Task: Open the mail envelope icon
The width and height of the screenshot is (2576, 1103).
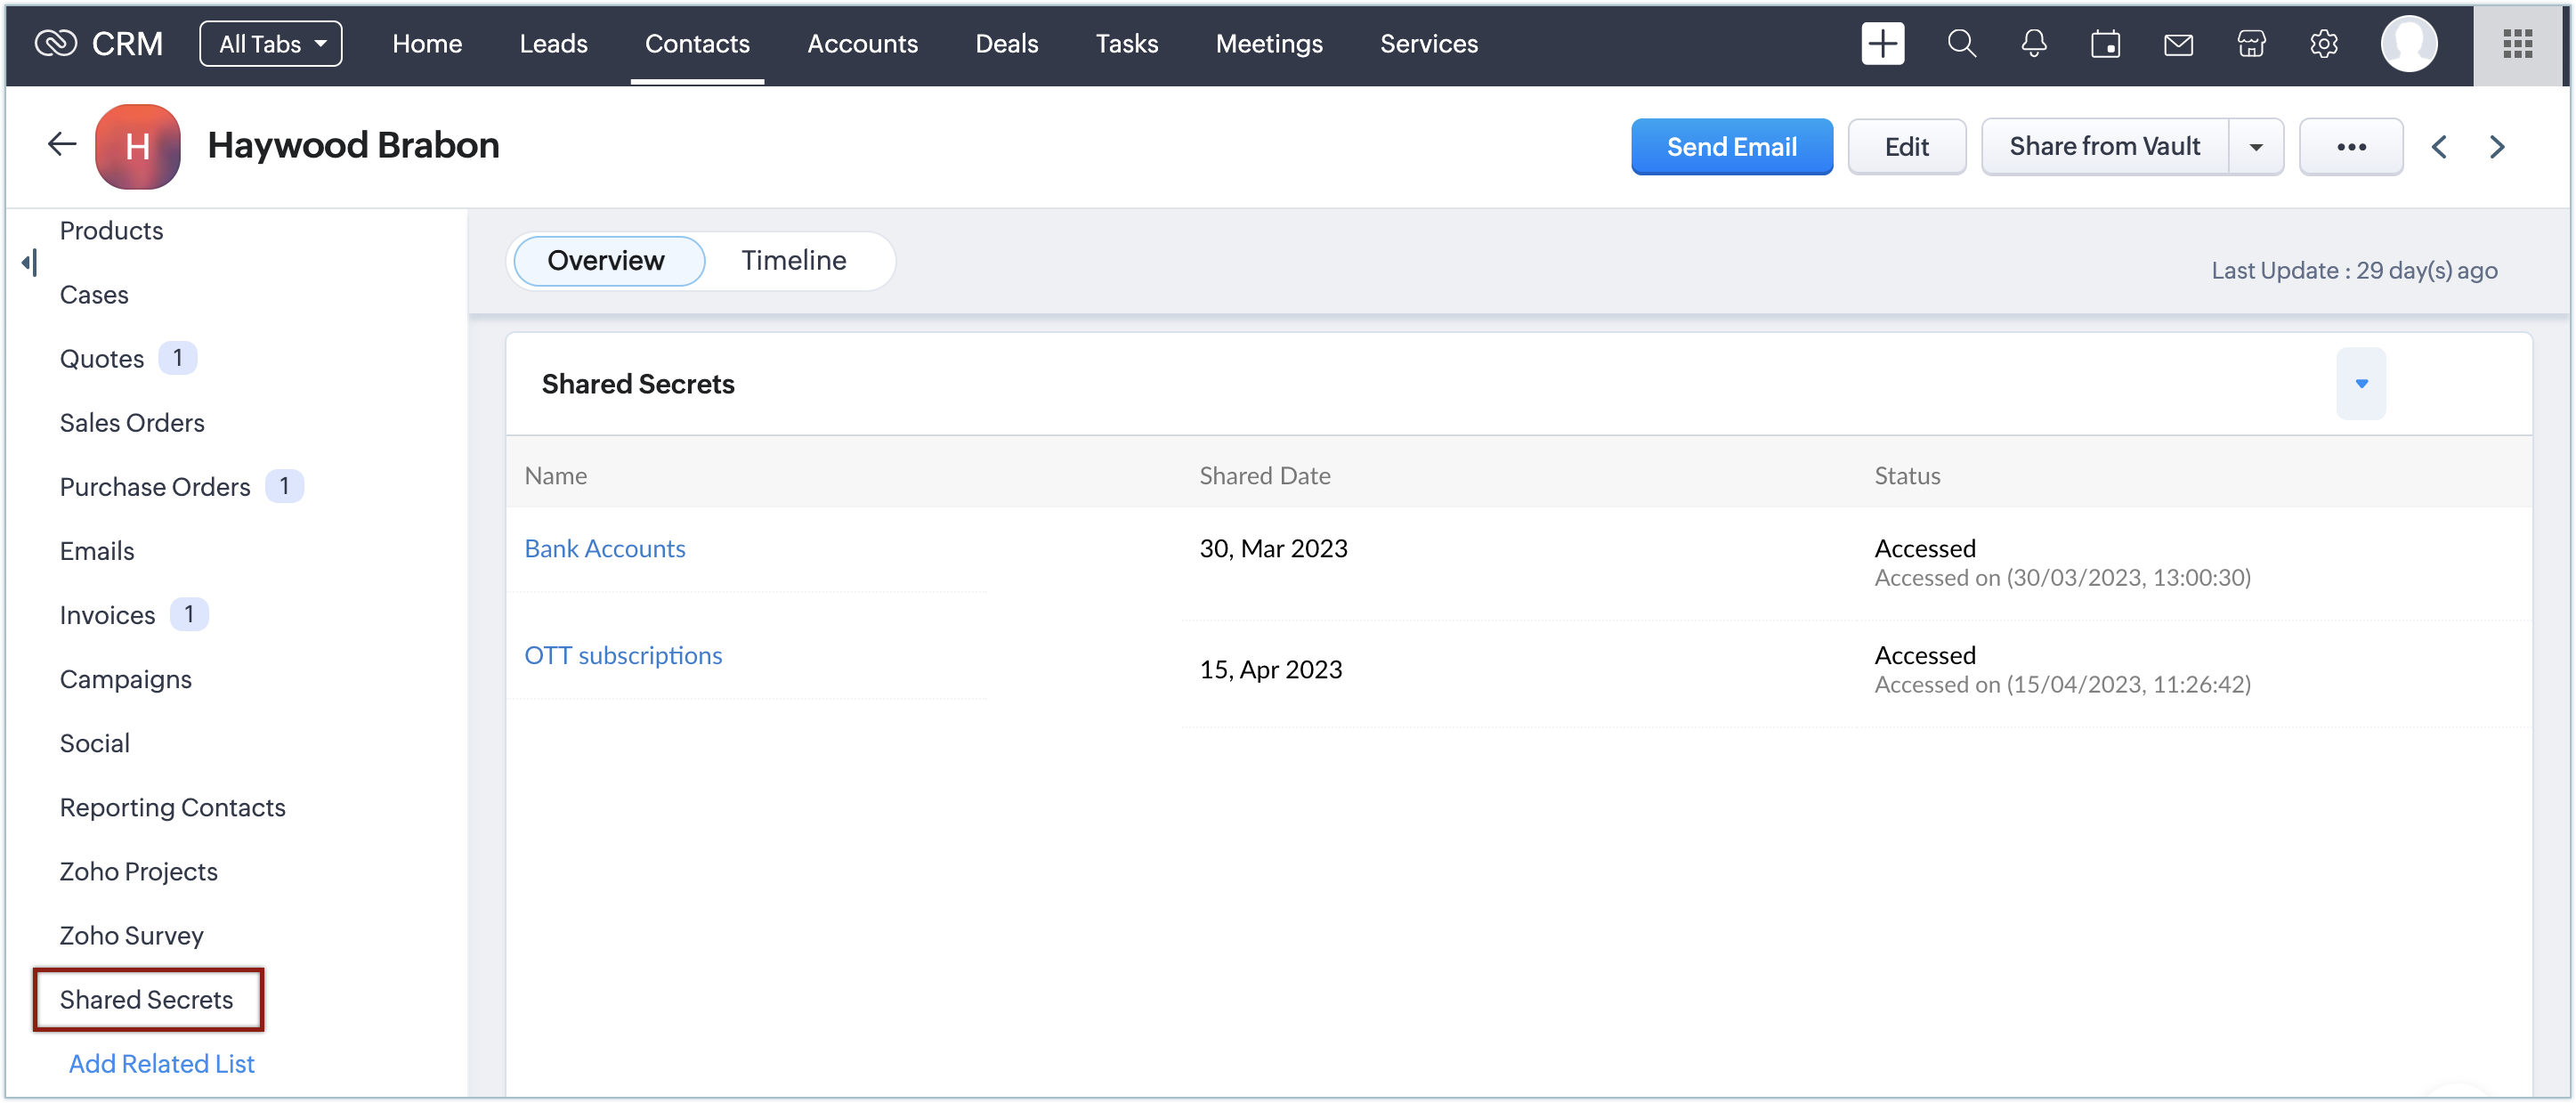Action: 2178,44
